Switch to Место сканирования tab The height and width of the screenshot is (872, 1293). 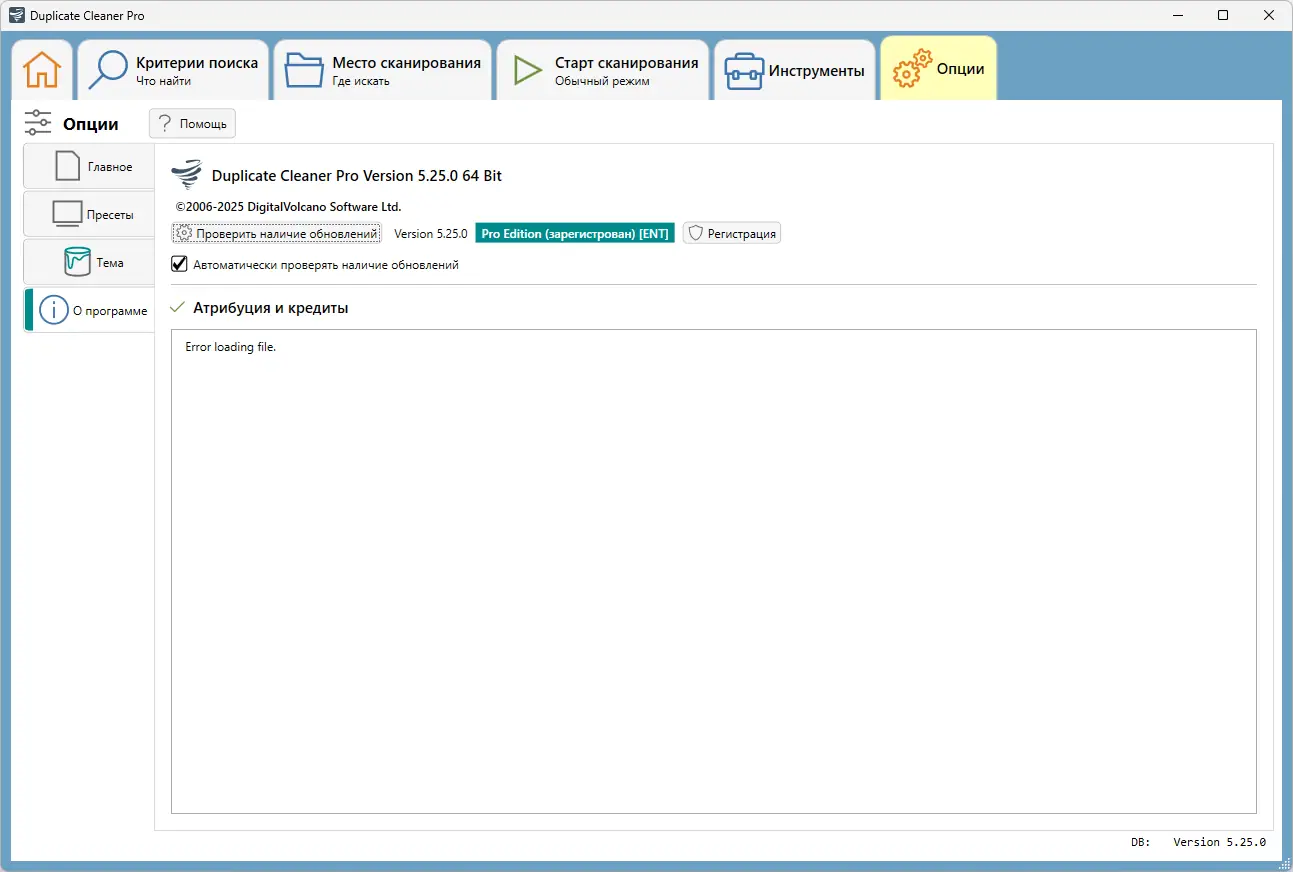(x=383, y=70)
